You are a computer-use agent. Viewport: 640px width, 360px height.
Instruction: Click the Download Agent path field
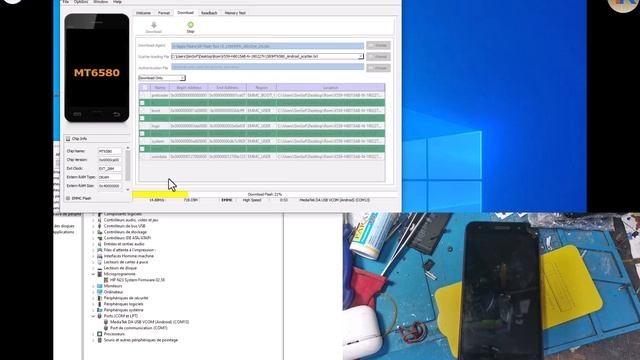267,46
